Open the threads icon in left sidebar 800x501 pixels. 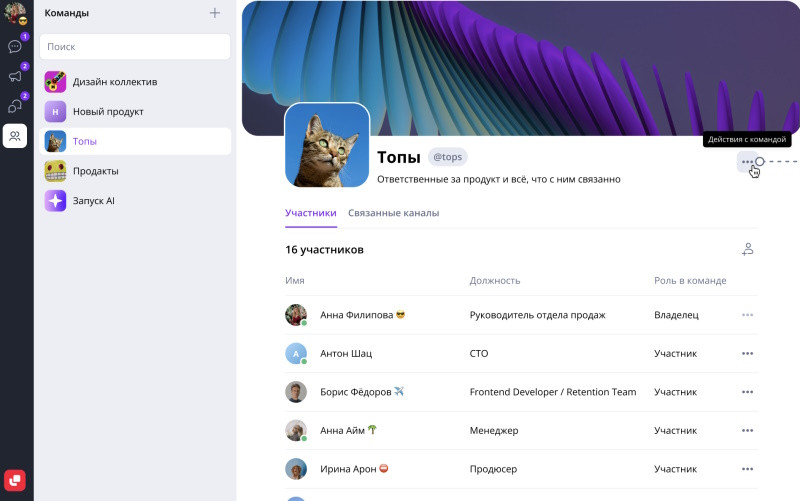[15, 106]
